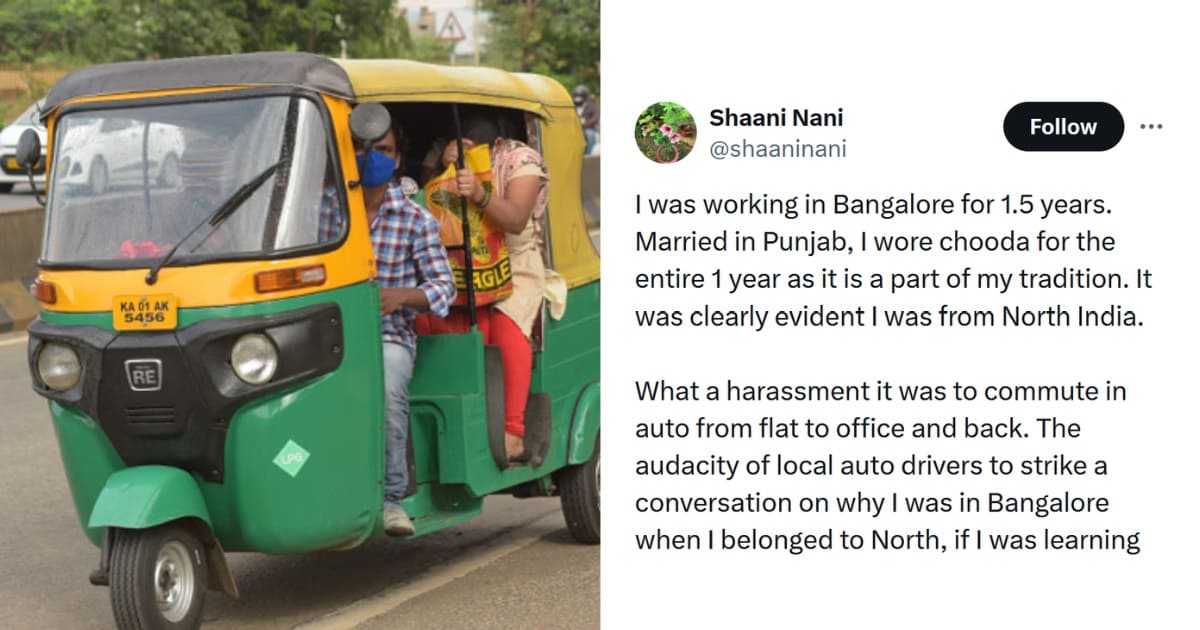The image size is (1200, 630).
Task: Open Shaani Nani's profile avatar
Action: click(665, 132)
